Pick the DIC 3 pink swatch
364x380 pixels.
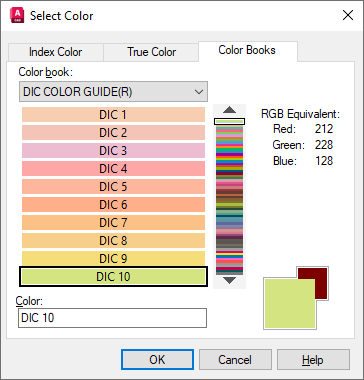[113, 151]
